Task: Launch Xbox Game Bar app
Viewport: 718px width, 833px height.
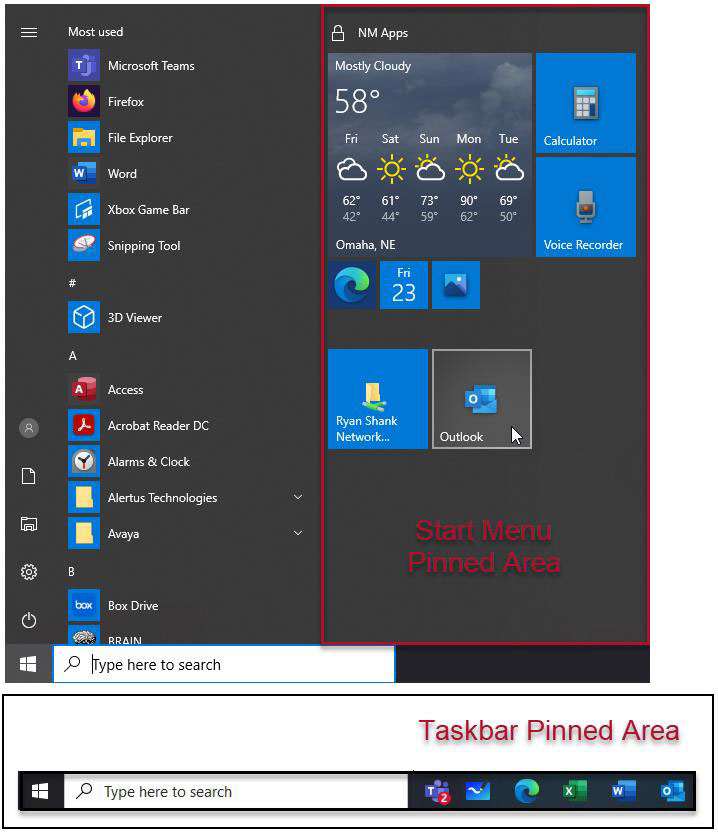Action: pyautogui.click(x=185, y=209)
